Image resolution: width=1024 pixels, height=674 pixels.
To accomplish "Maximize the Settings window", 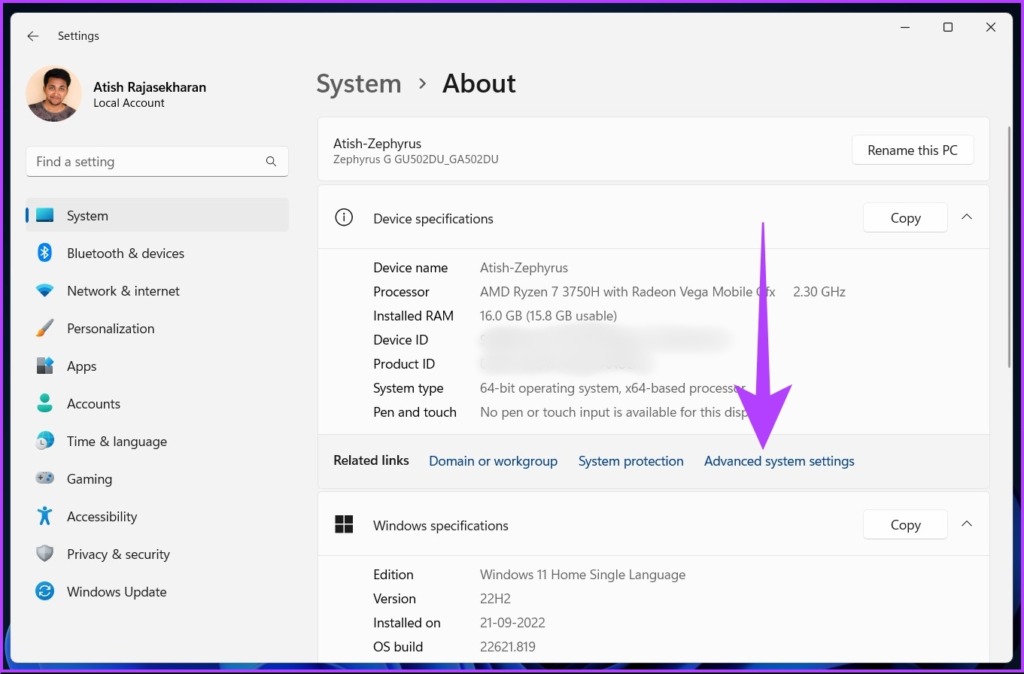I will tap(948, 27).
